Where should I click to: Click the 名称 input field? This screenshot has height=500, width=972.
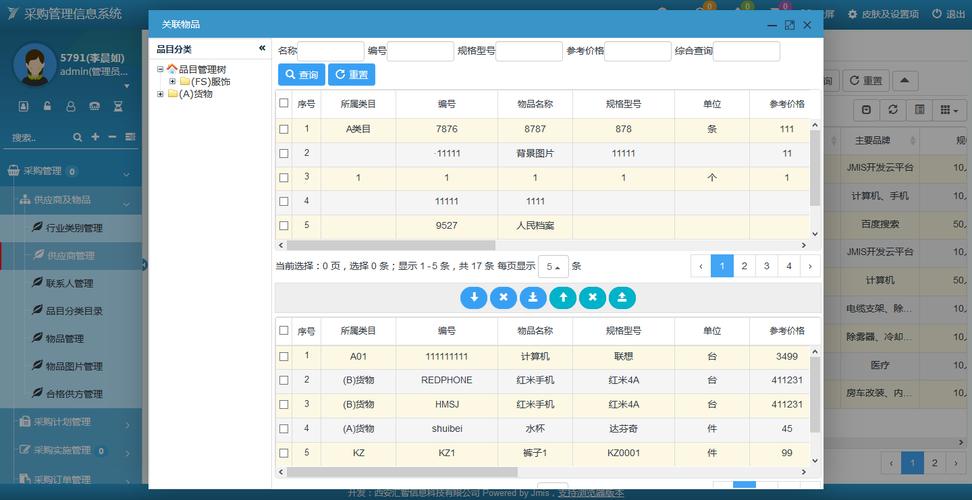tap(331, 51)
